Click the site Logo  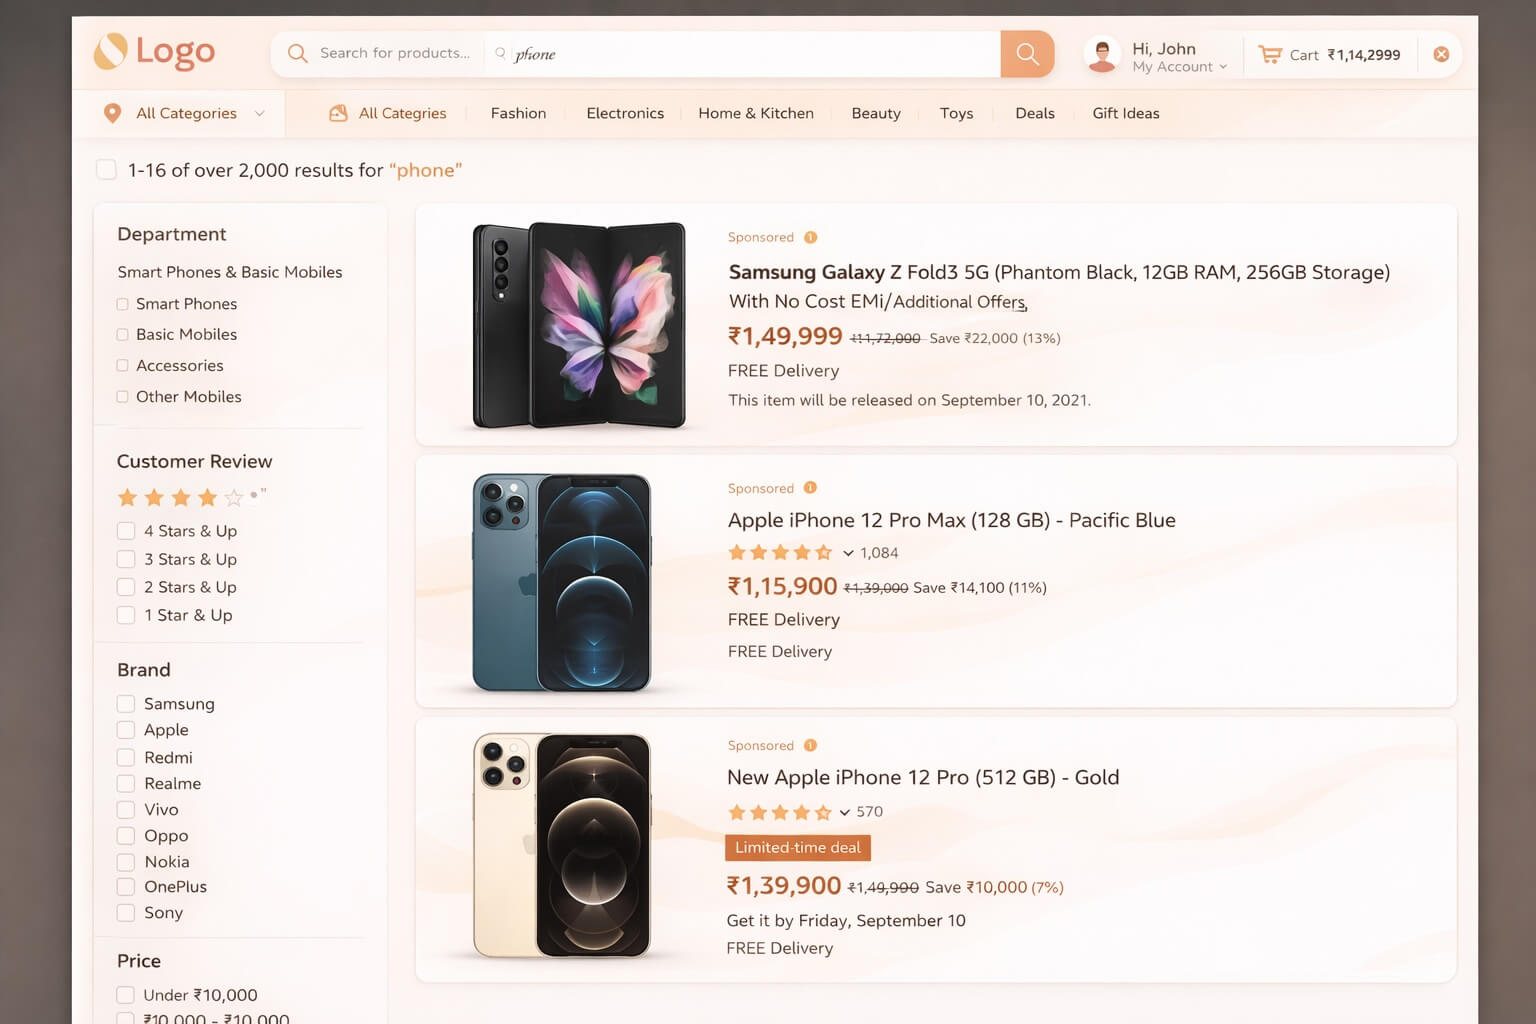155,52
